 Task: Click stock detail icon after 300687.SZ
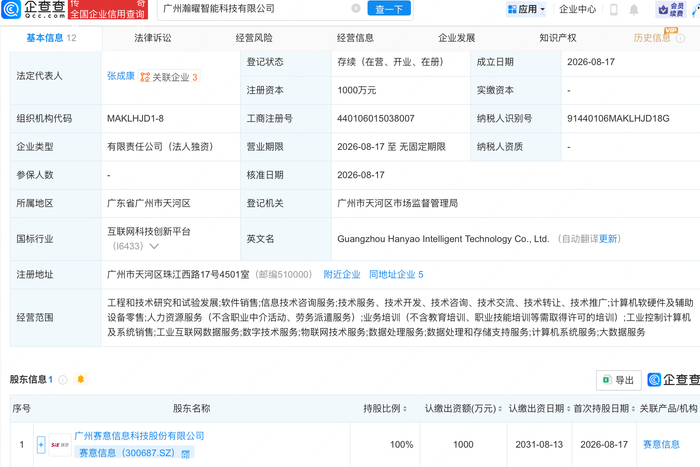coord(185,453)
